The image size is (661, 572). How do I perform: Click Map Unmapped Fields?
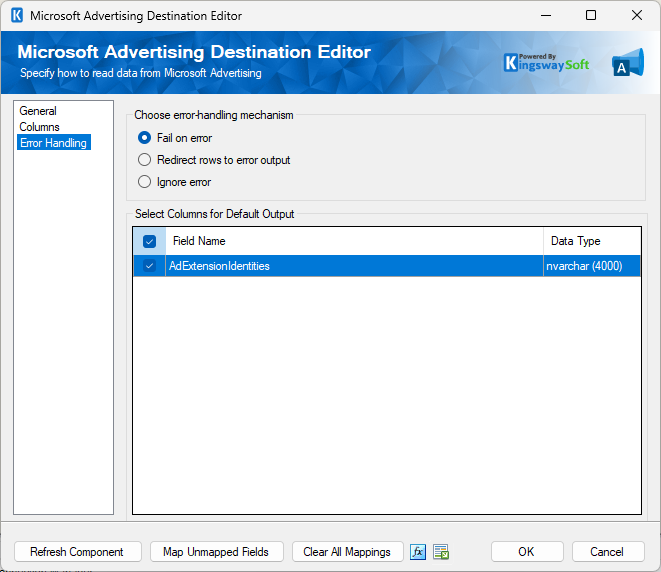coord(217,552)
